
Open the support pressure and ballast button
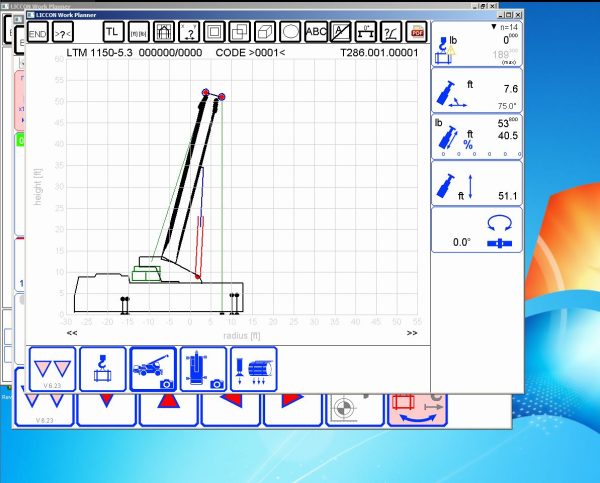tap(254, 369)
